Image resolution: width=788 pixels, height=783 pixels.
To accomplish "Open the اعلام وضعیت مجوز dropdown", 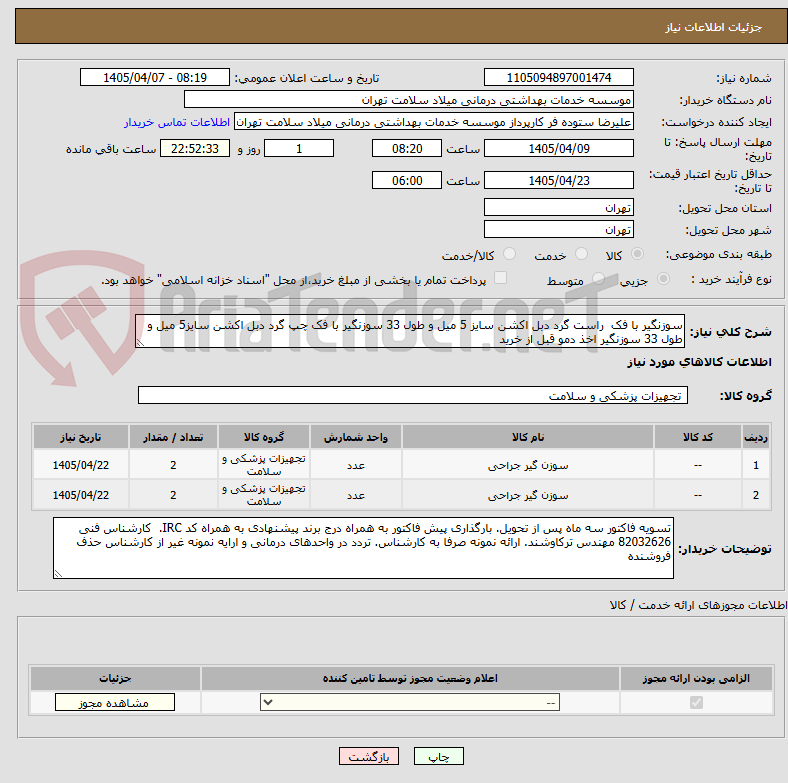I will pos(410,702).
